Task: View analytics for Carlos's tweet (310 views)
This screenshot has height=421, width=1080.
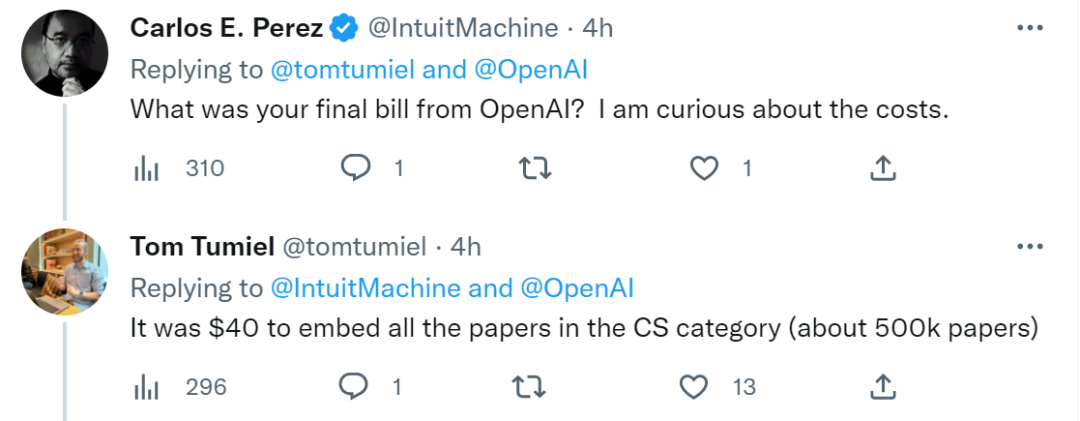Action: pyautogui.click(x=147, y=169)
